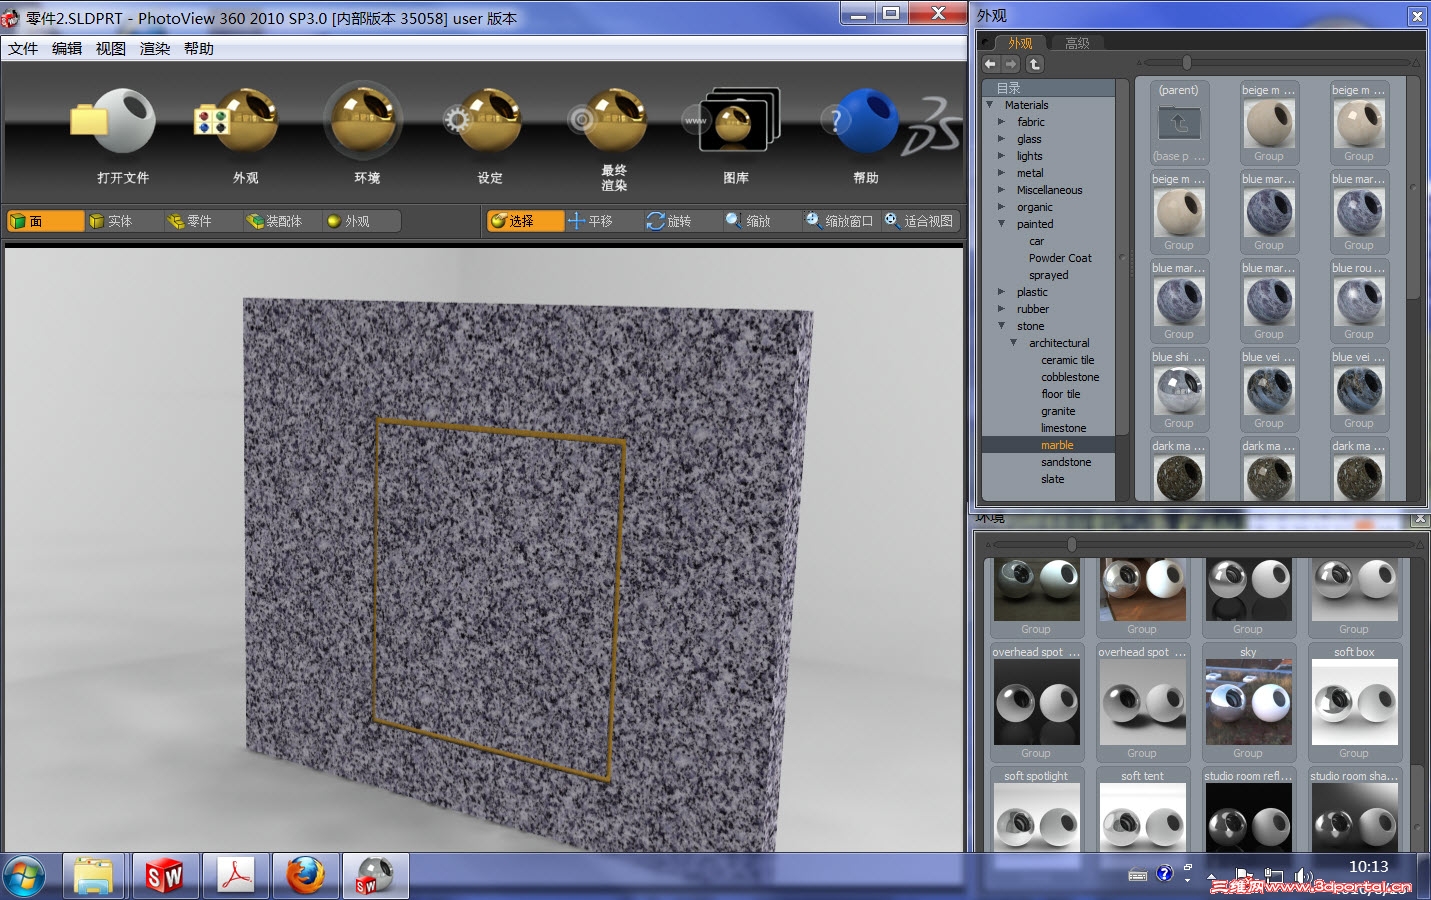Collapse the Materials tree node
This screenshot has width=1431, height=900.
click(x=990, y=105)
